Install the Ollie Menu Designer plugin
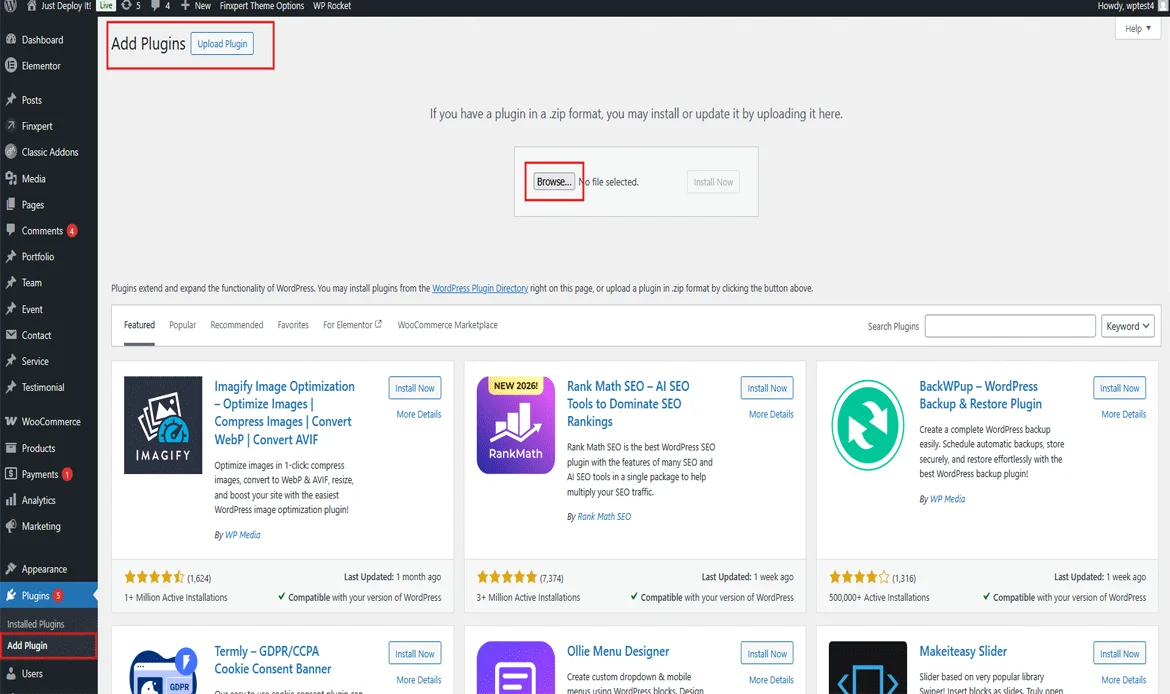This screenshot has width=1170, height=694. (767, 654)
